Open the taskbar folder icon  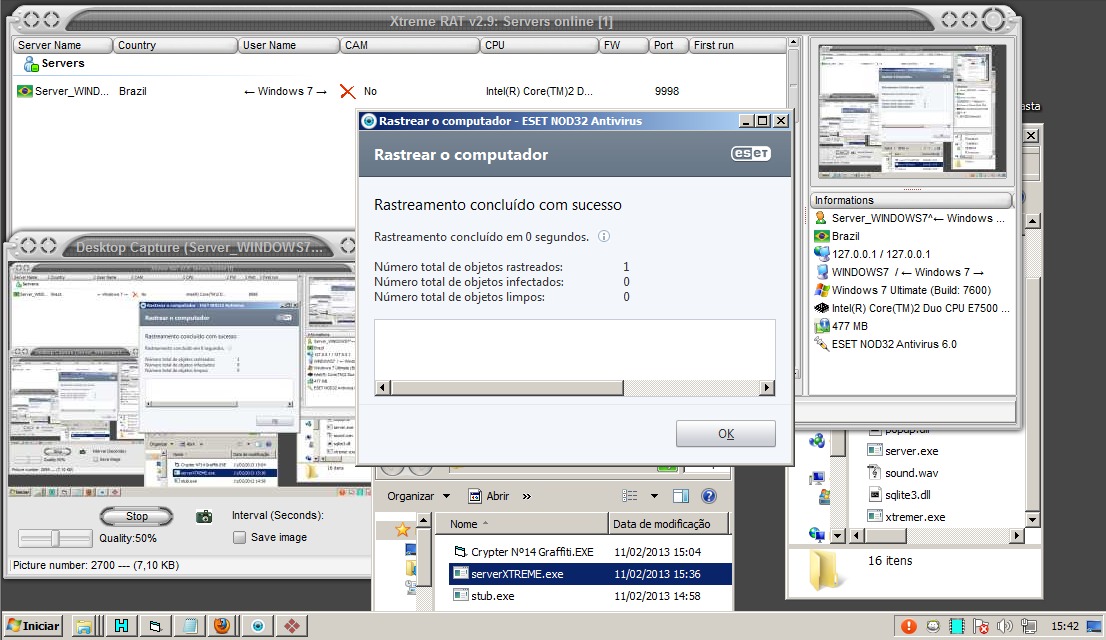point(84,626)
